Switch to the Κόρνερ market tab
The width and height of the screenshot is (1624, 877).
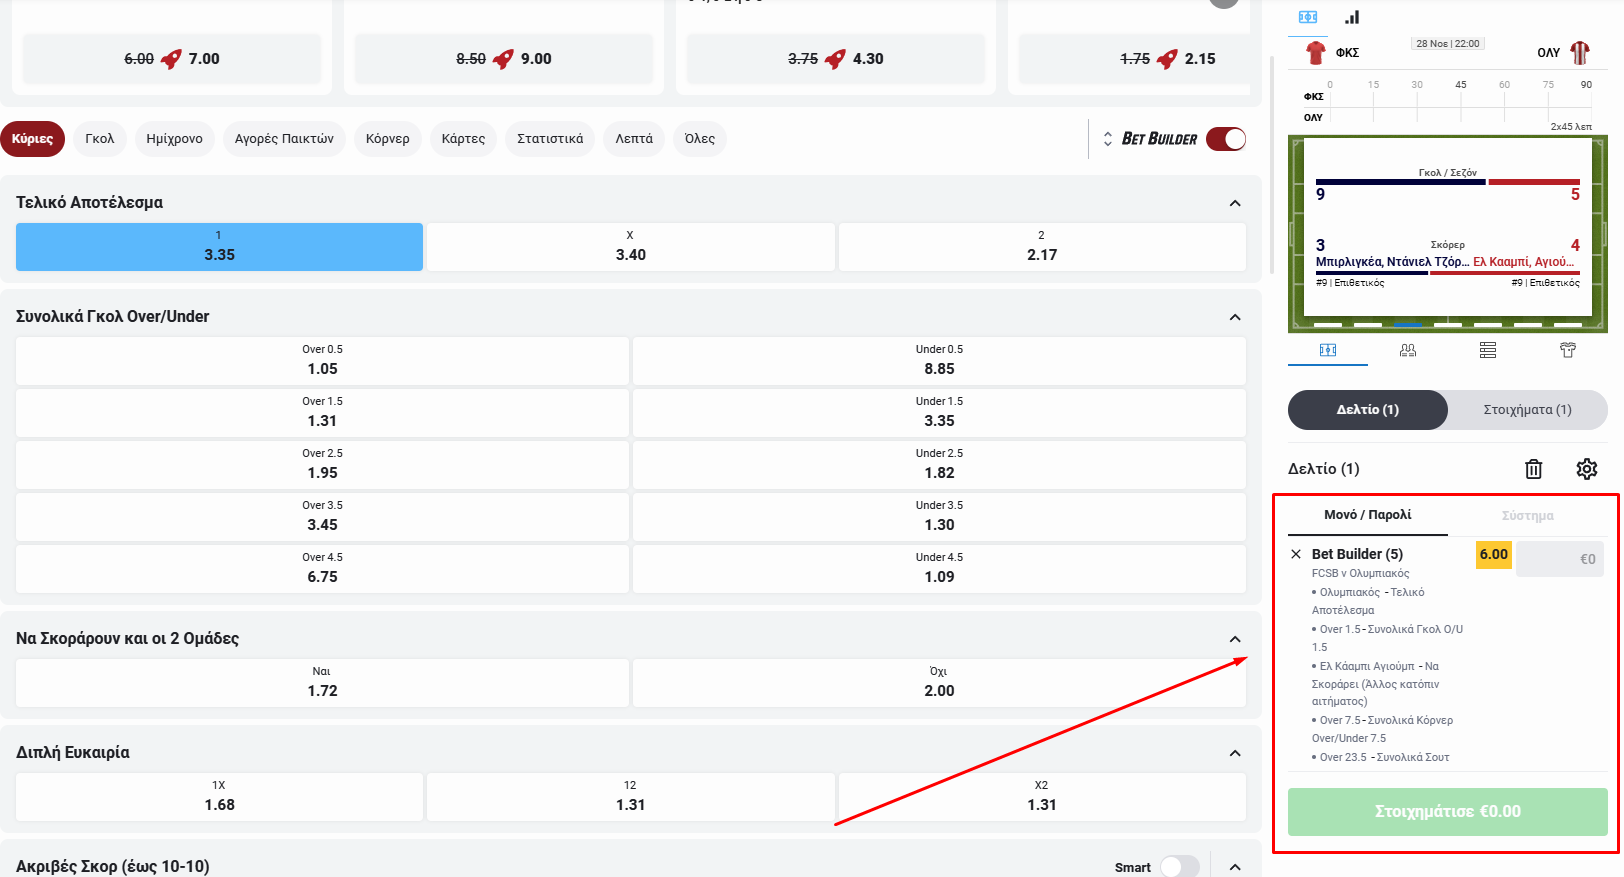(387, 139)
